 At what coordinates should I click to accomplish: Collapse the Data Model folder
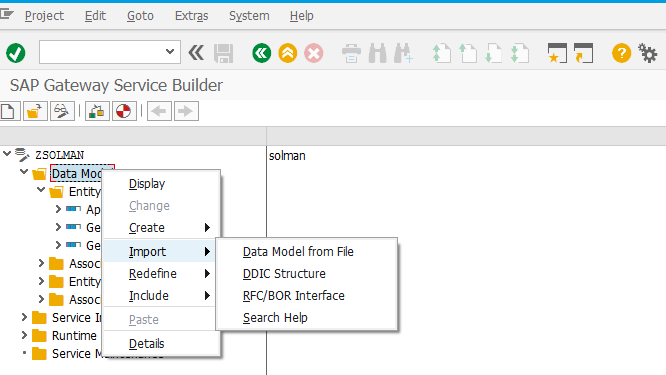coord(24,172)
